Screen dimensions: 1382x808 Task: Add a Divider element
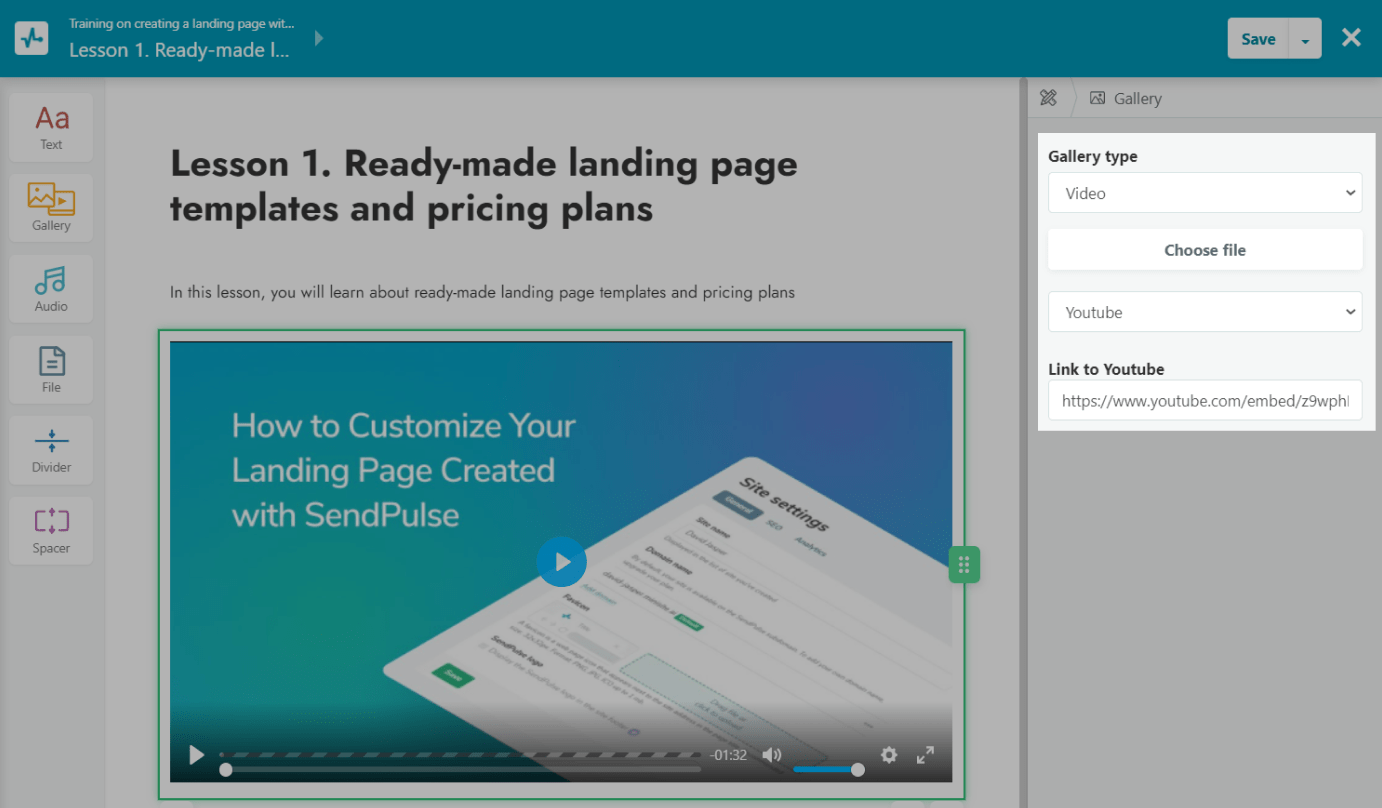51,449
